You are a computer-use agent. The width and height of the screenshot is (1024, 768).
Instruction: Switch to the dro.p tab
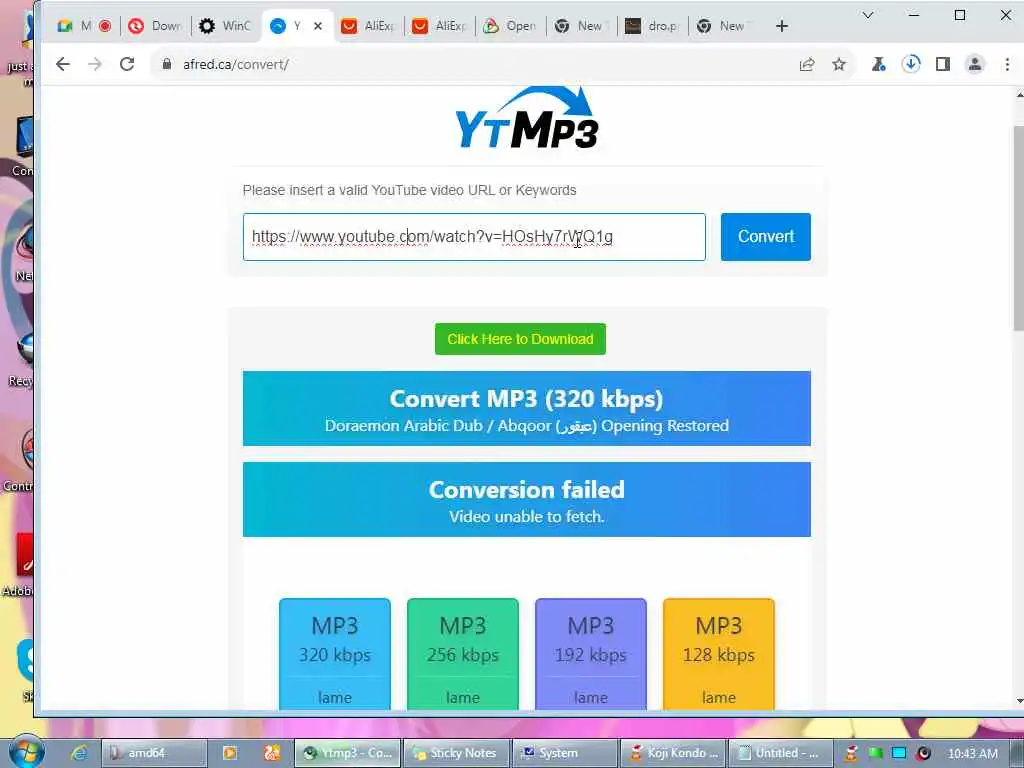point(653,26)
